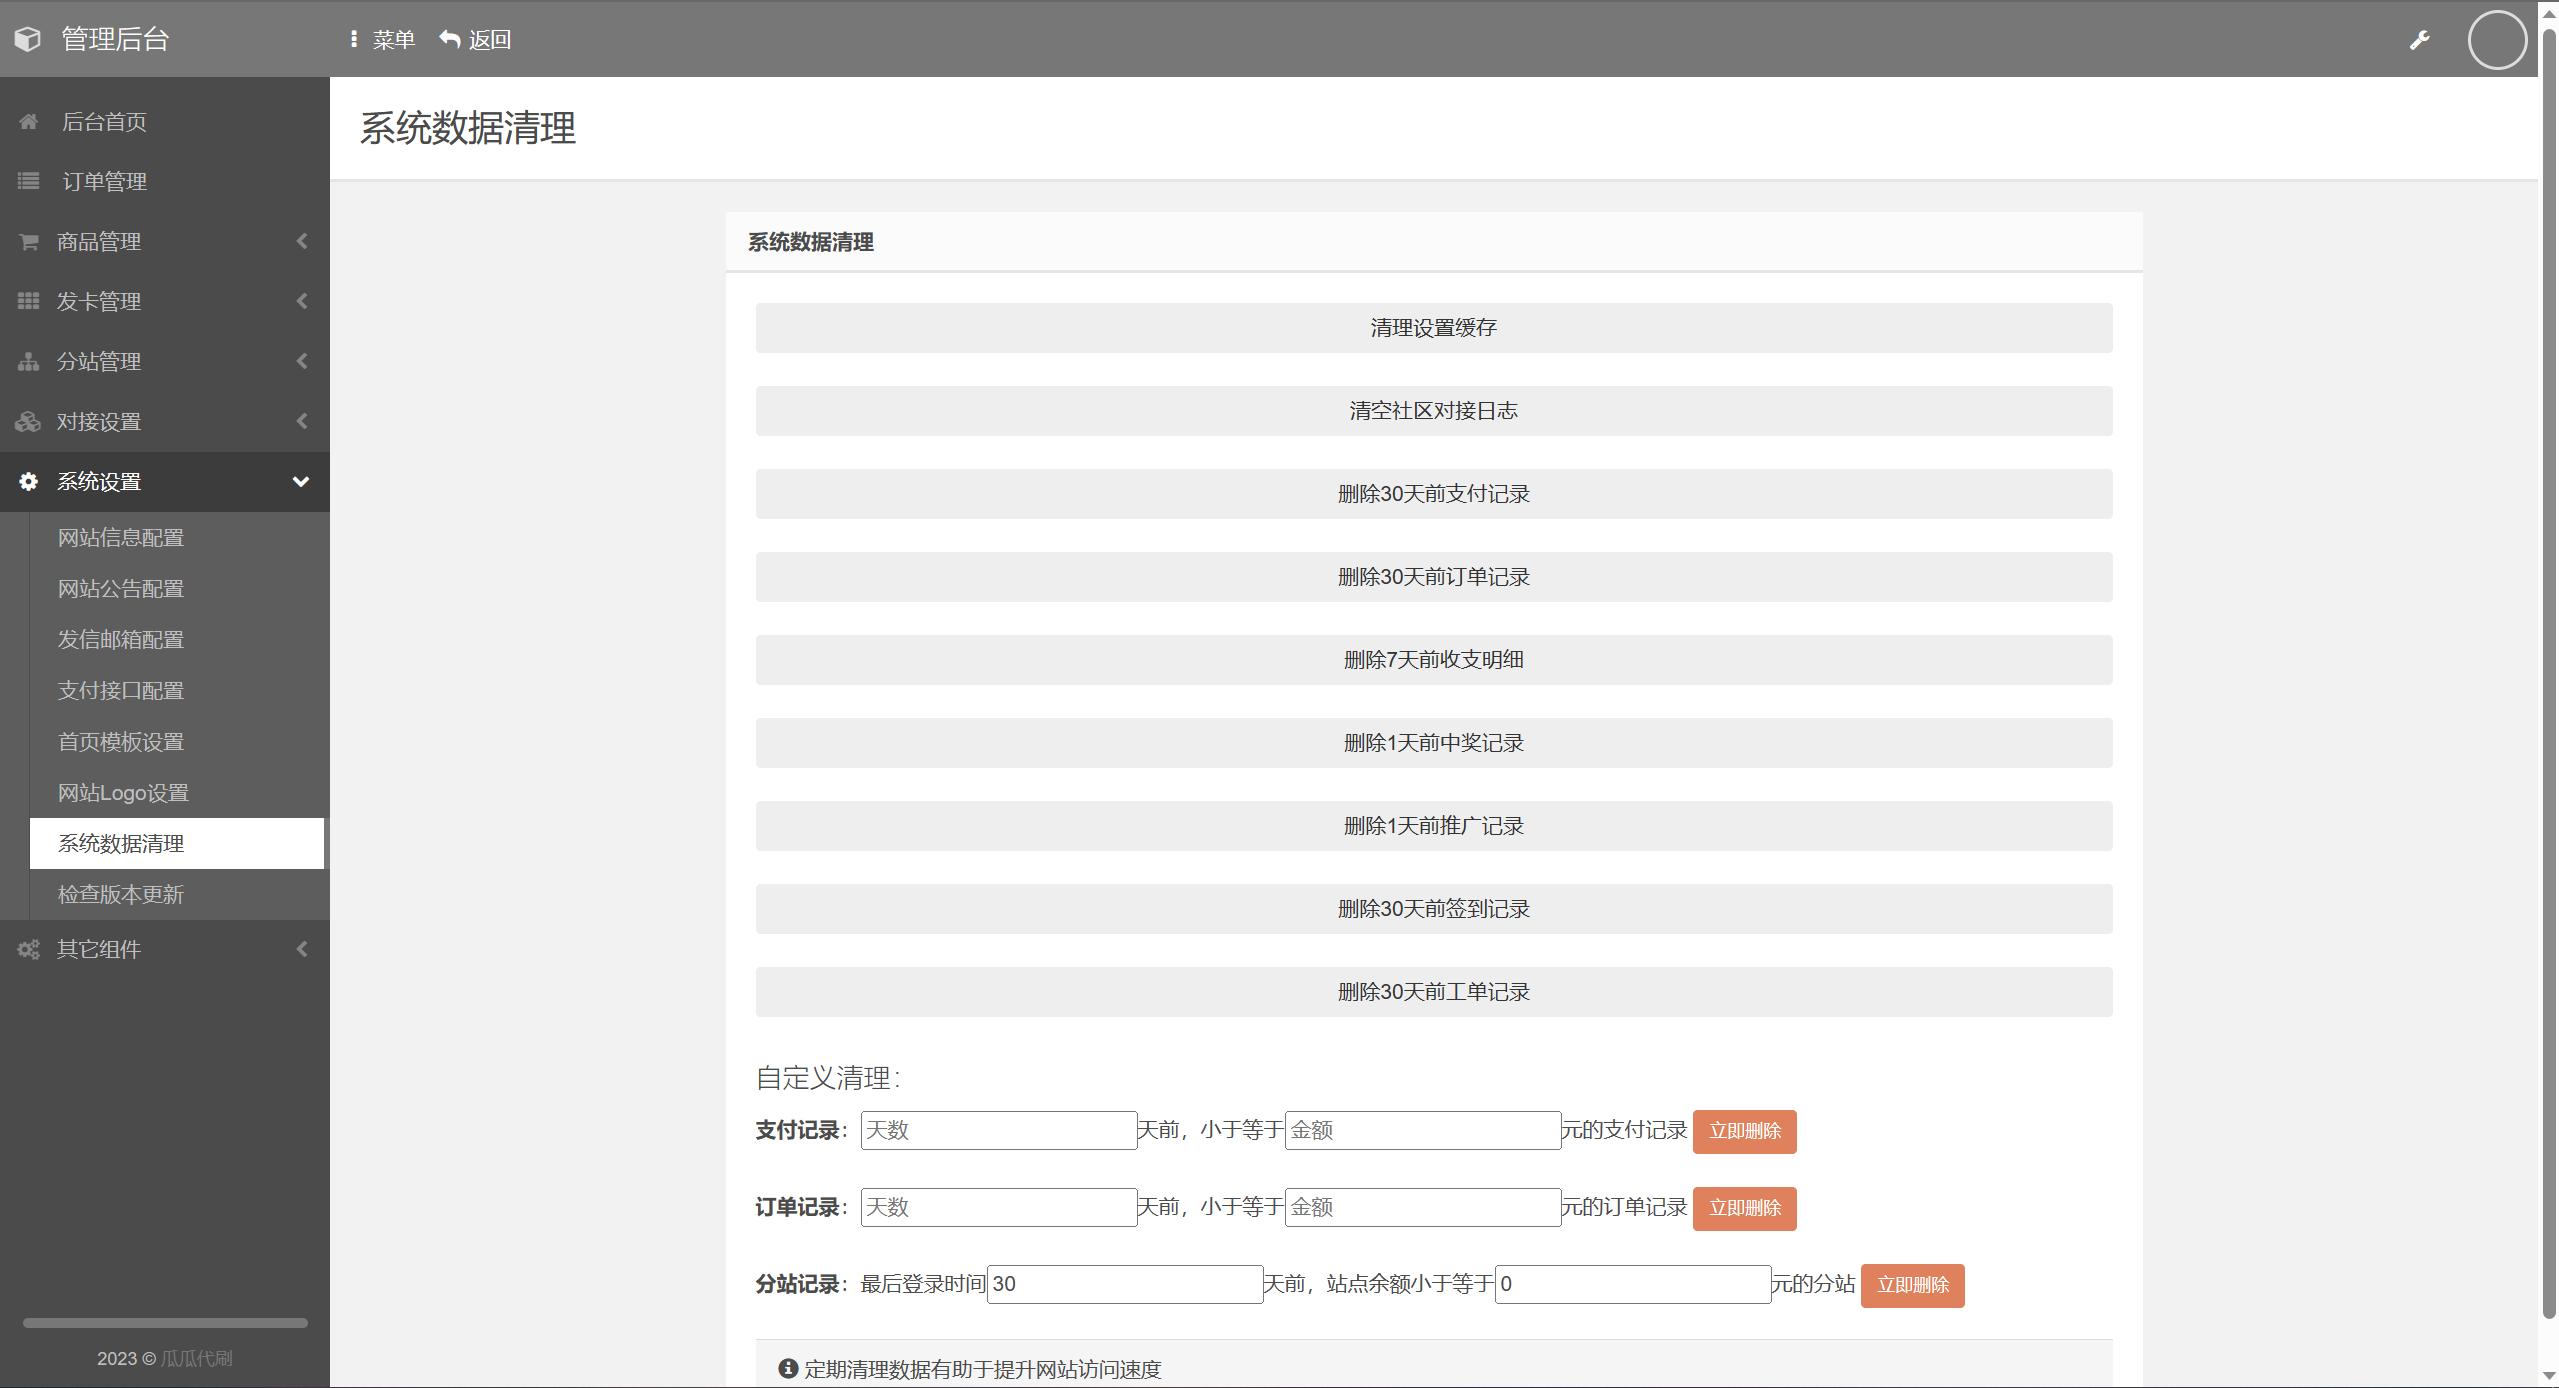This screenshot has height=1388, width=2559.
Task: Click the list icon for 订单管理
Action: [x=28, y=181]
